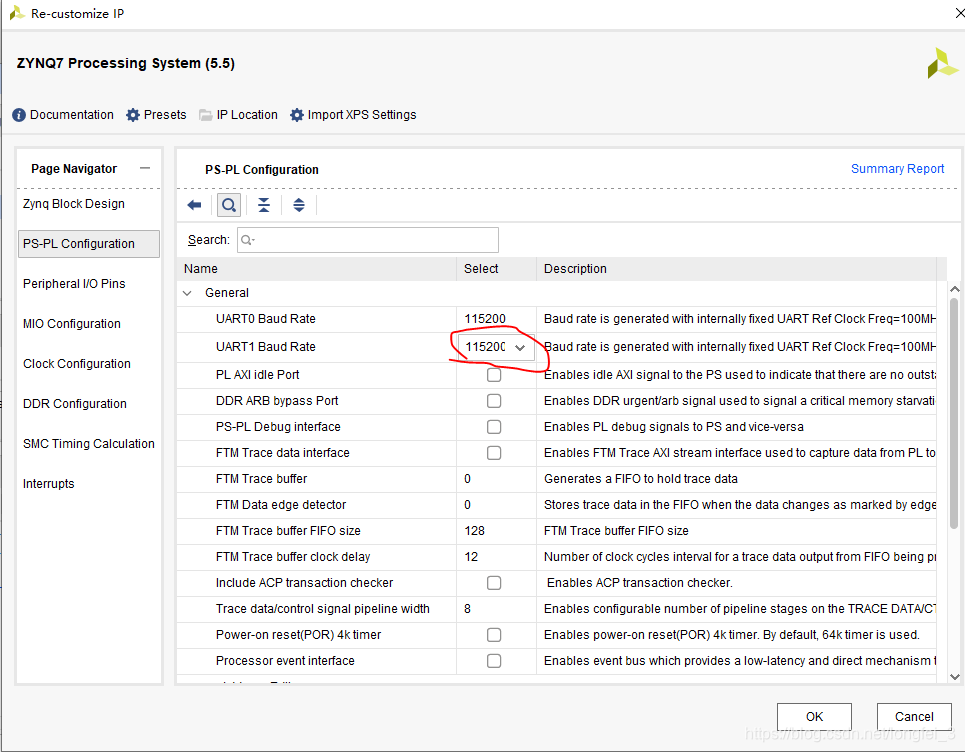Click the FTM Trace buffer value 0
The image size is (965, 752).
click(x=468, y=479)
